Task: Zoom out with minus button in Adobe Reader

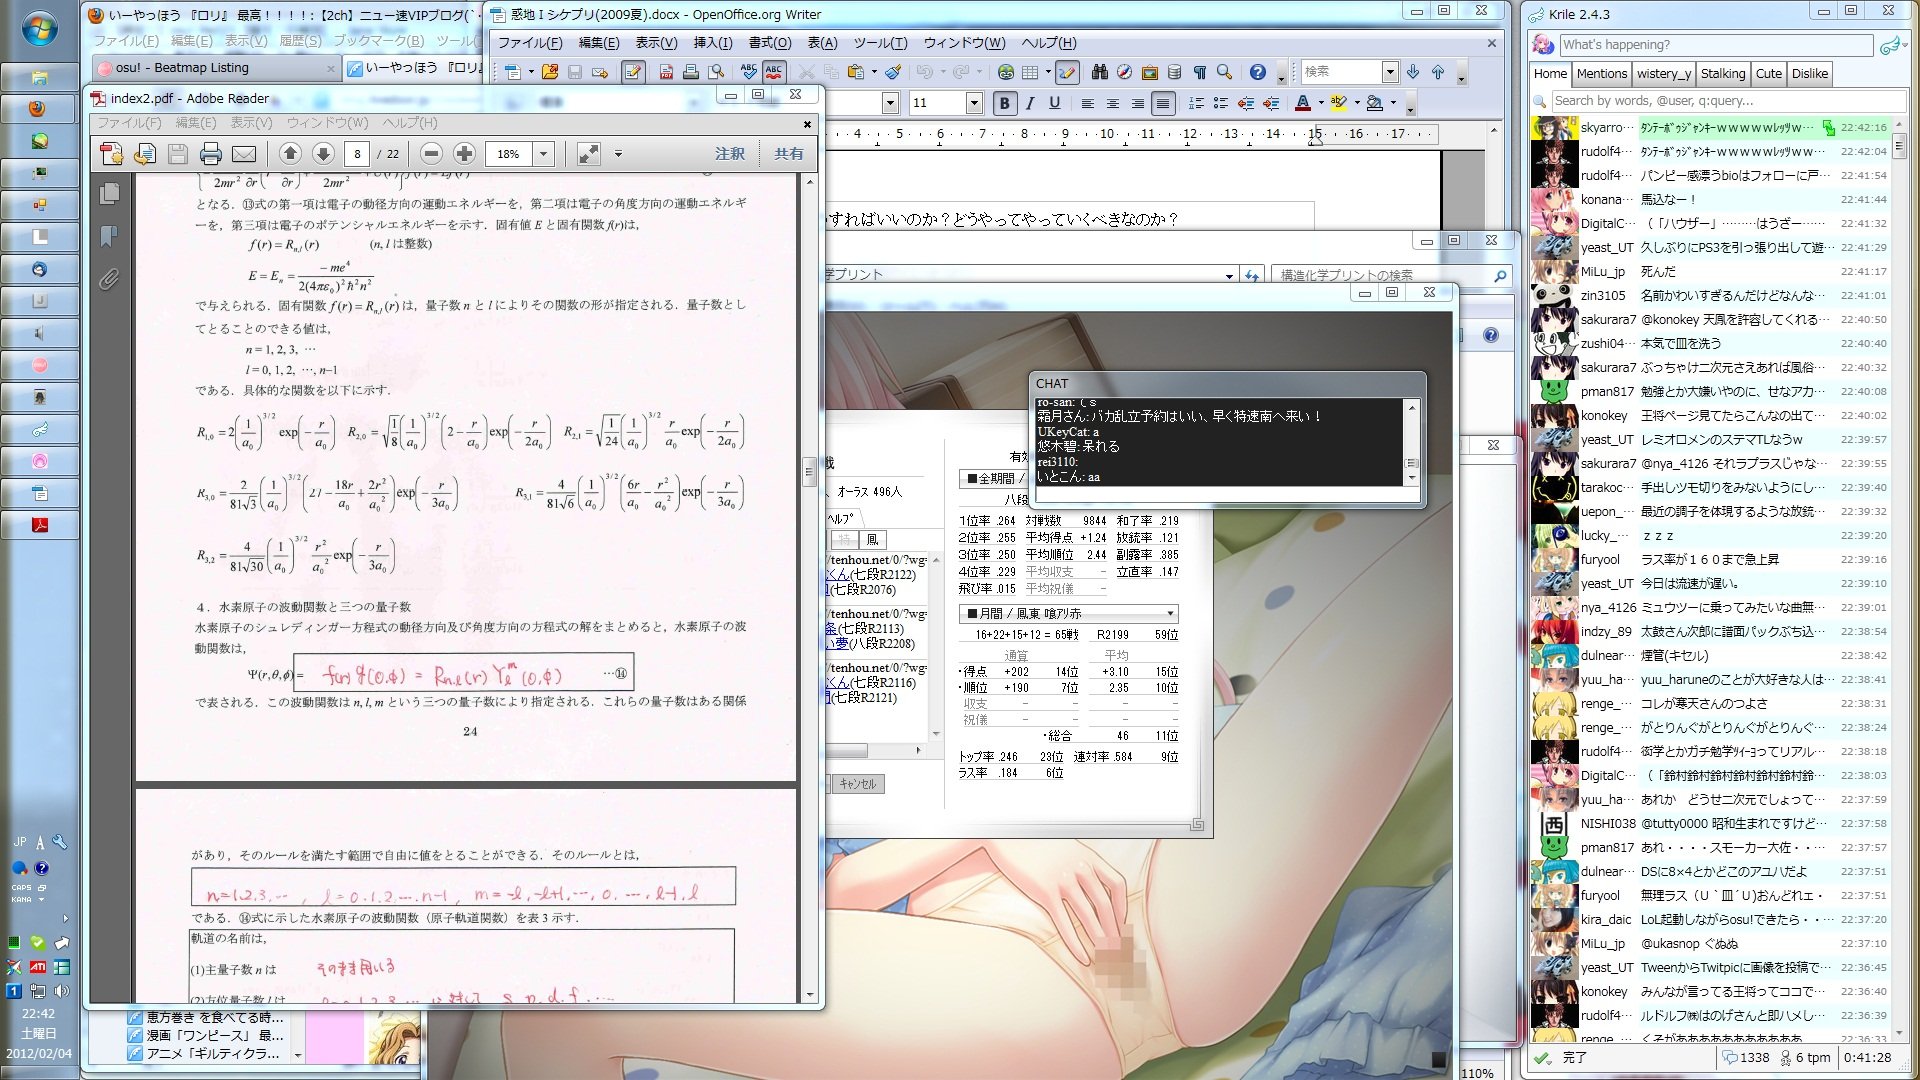Action: [x=431, y=153]
